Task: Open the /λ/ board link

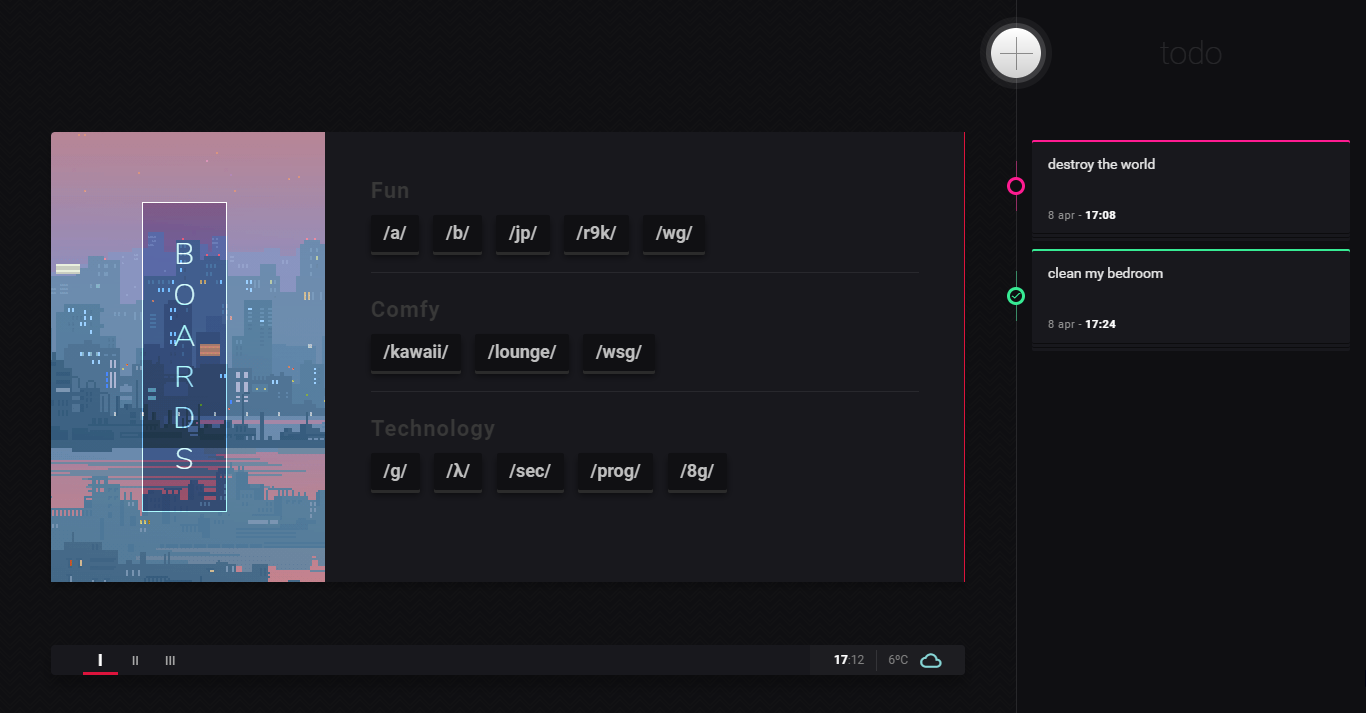Action: pos(458,472)
